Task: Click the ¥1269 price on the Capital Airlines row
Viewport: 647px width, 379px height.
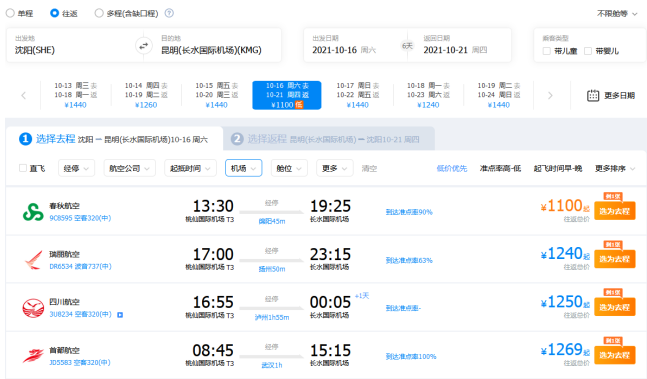Action: coord(565,350)
